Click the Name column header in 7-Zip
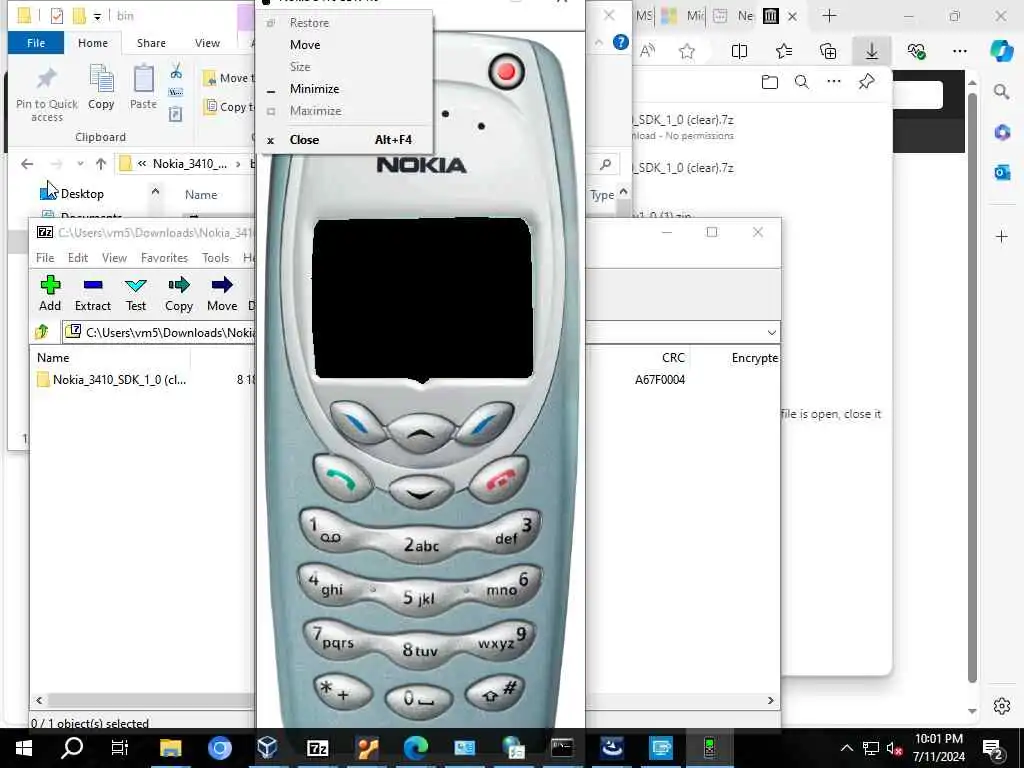 (53, 357)
